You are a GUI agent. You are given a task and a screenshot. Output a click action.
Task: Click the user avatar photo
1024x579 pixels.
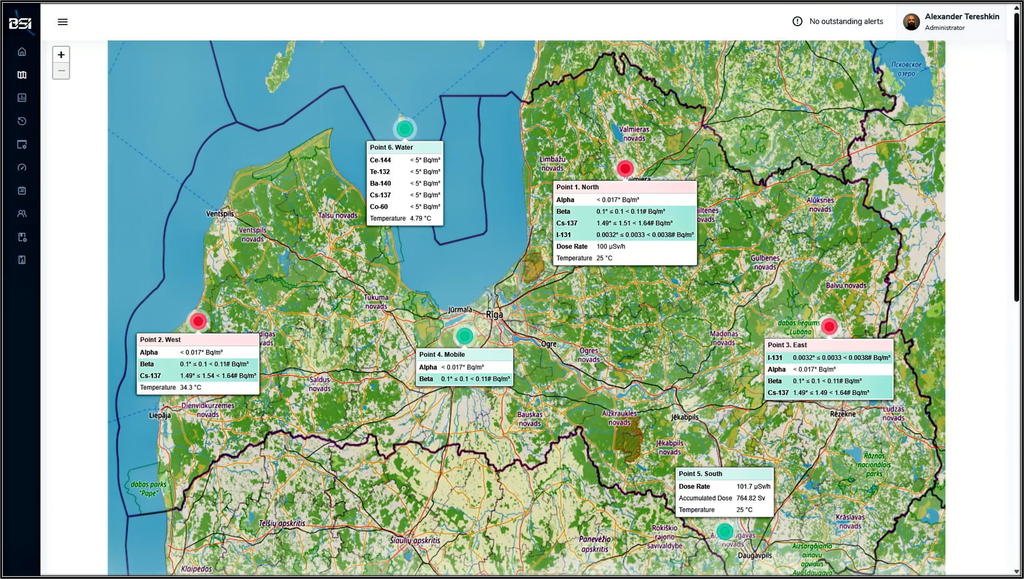(x=911, y=21)
